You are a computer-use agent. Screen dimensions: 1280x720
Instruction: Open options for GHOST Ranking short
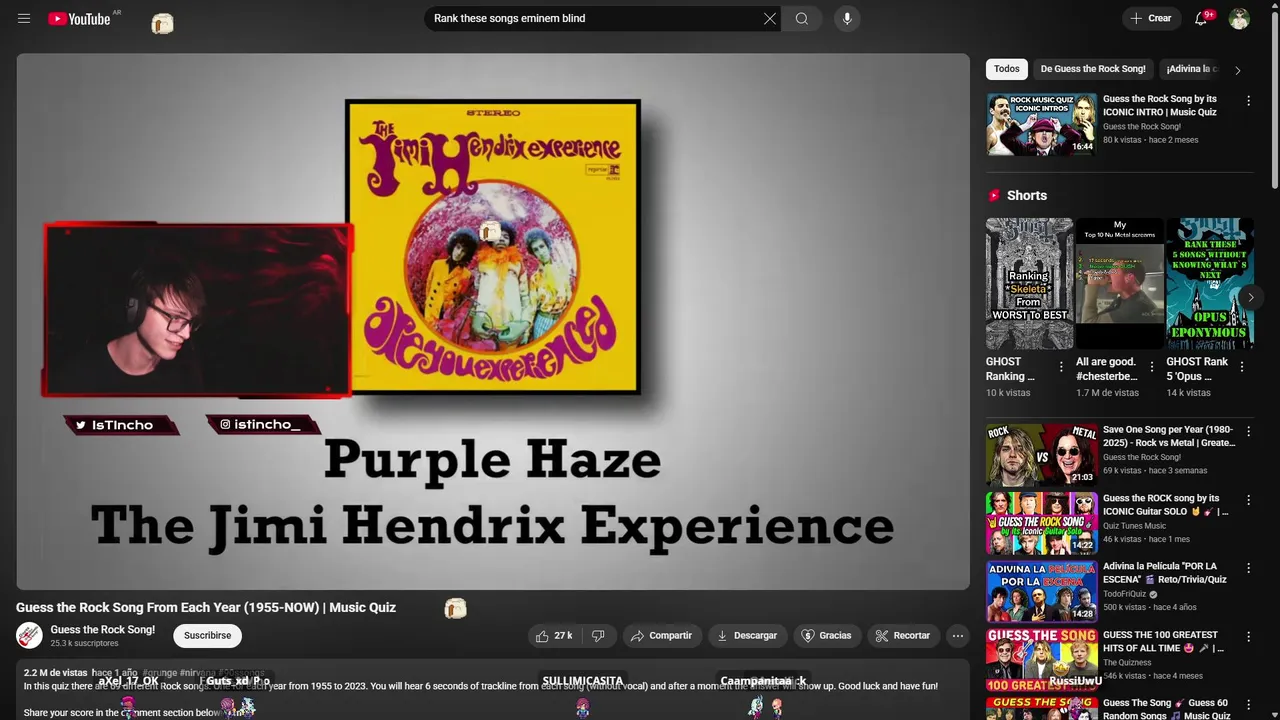point(1061,367)
